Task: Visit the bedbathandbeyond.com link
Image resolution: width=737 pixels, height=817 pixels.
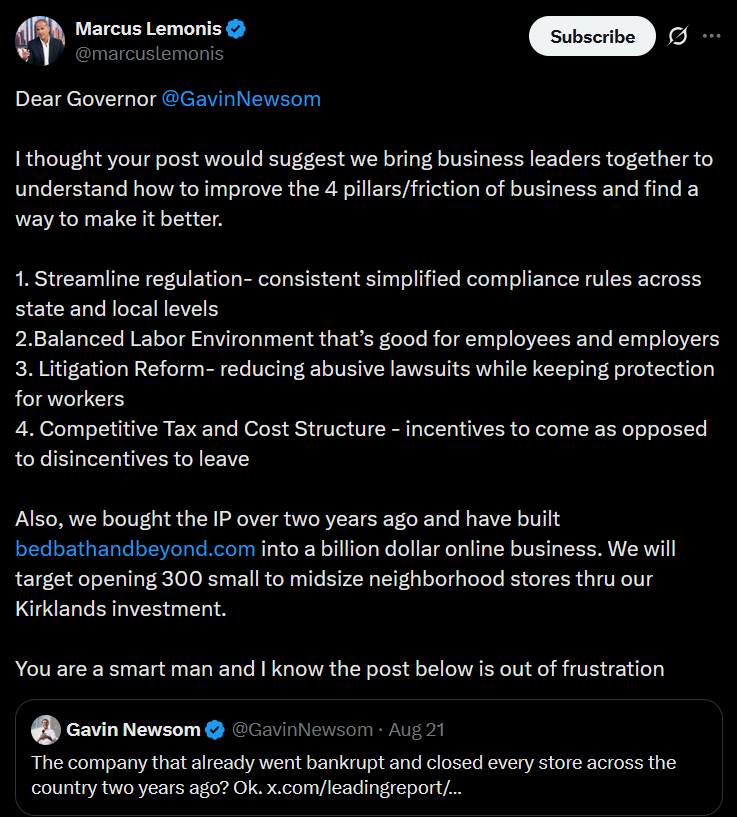Action: click(135, 548)
